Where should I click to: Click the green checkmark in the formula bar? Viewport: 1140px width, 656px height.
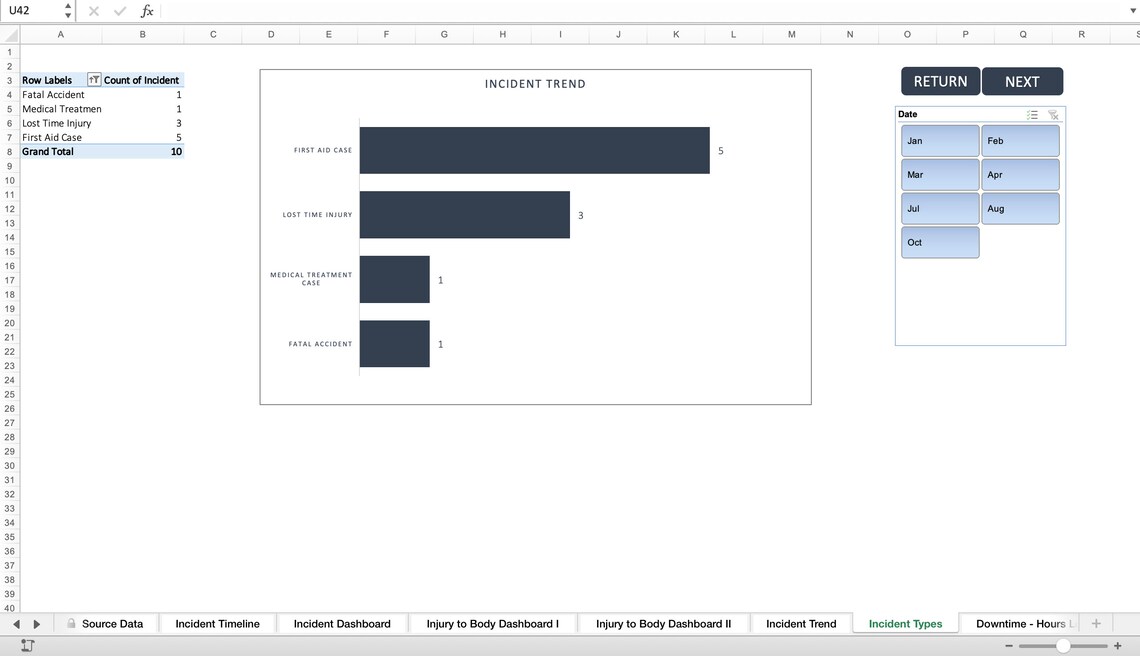tap(120, 11)
